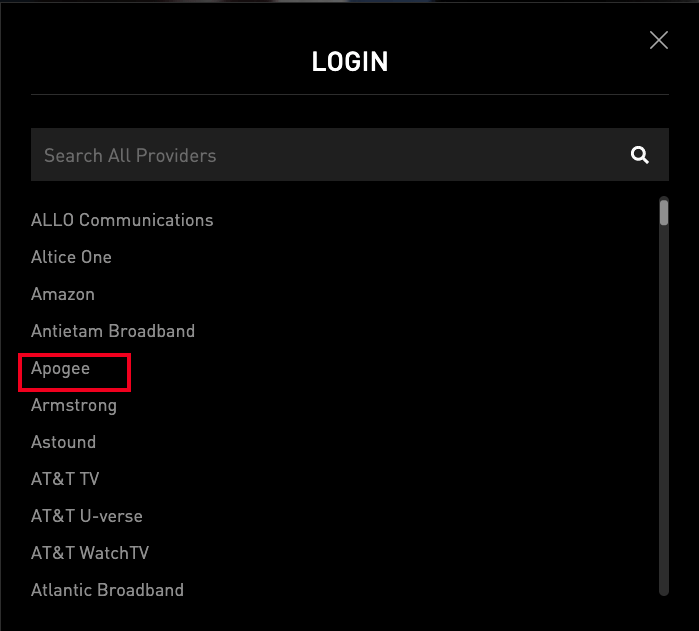Open AT&T WatchTV login
699x631 pixels.
point(90,553)
